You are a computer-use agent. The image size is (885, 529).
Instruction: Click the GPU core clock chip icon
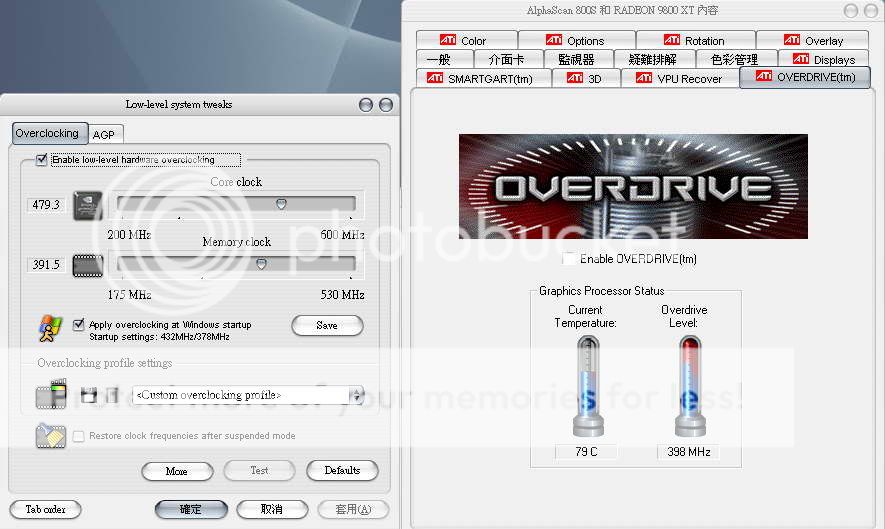88,204
